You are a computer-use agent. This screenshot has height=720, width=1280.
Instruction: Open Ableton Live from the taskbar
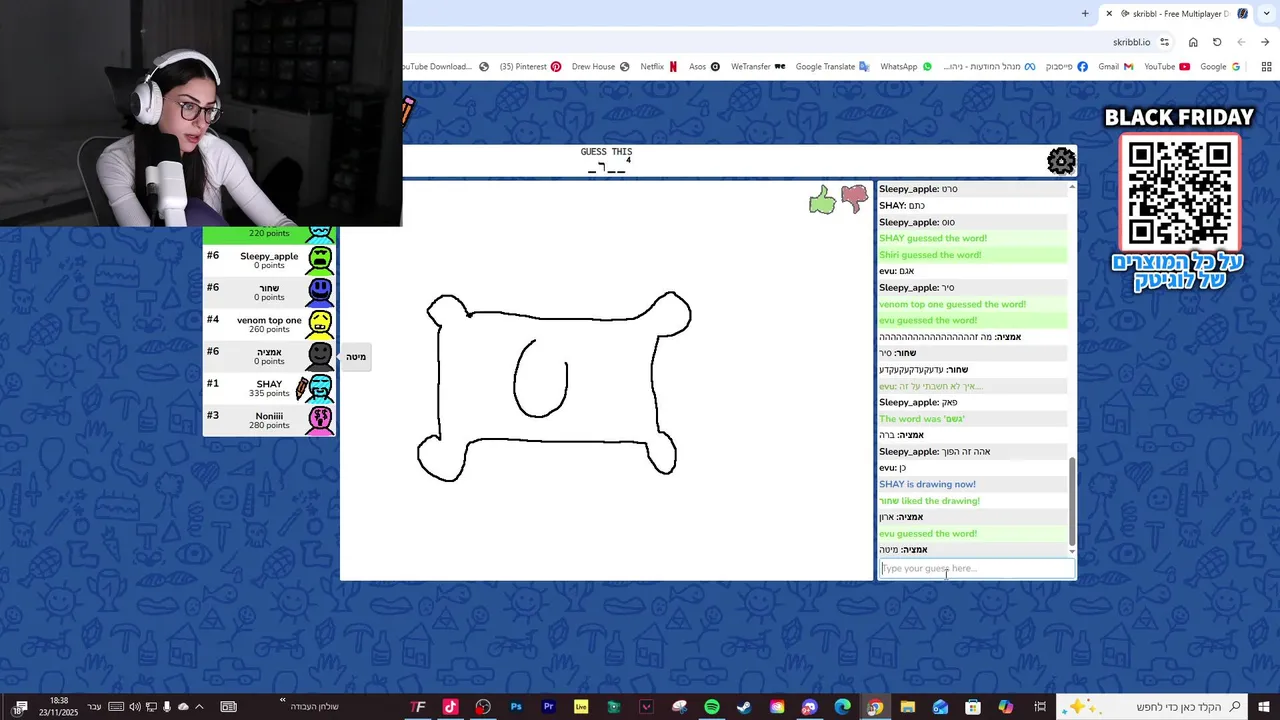pyautogui.click(x=581, y=707)
